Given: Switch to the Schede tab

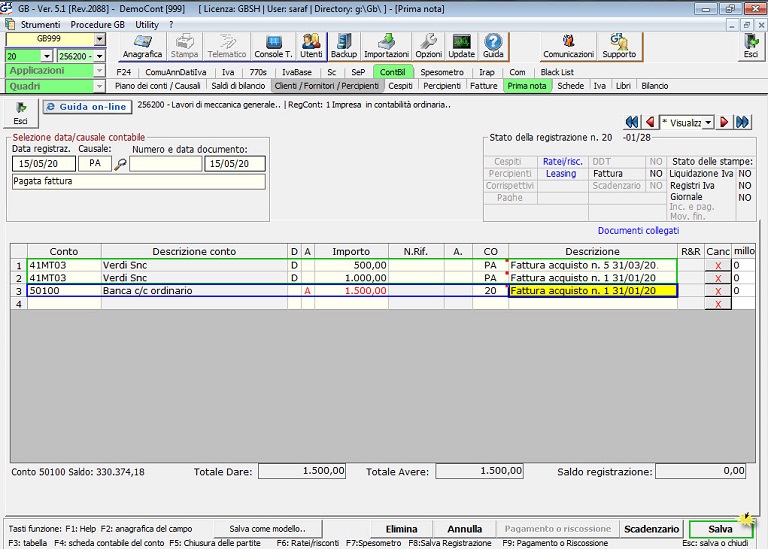Looking at the screenshot, I should pyautogui.click(x=571, y=87).
